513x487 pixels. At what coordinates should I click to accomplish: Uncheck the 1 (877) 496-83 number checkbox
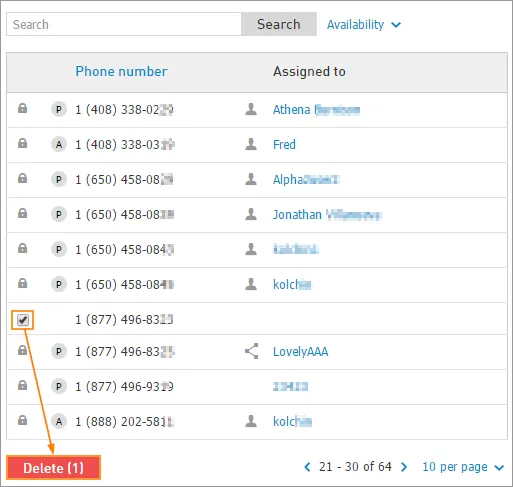click(23, 320)
